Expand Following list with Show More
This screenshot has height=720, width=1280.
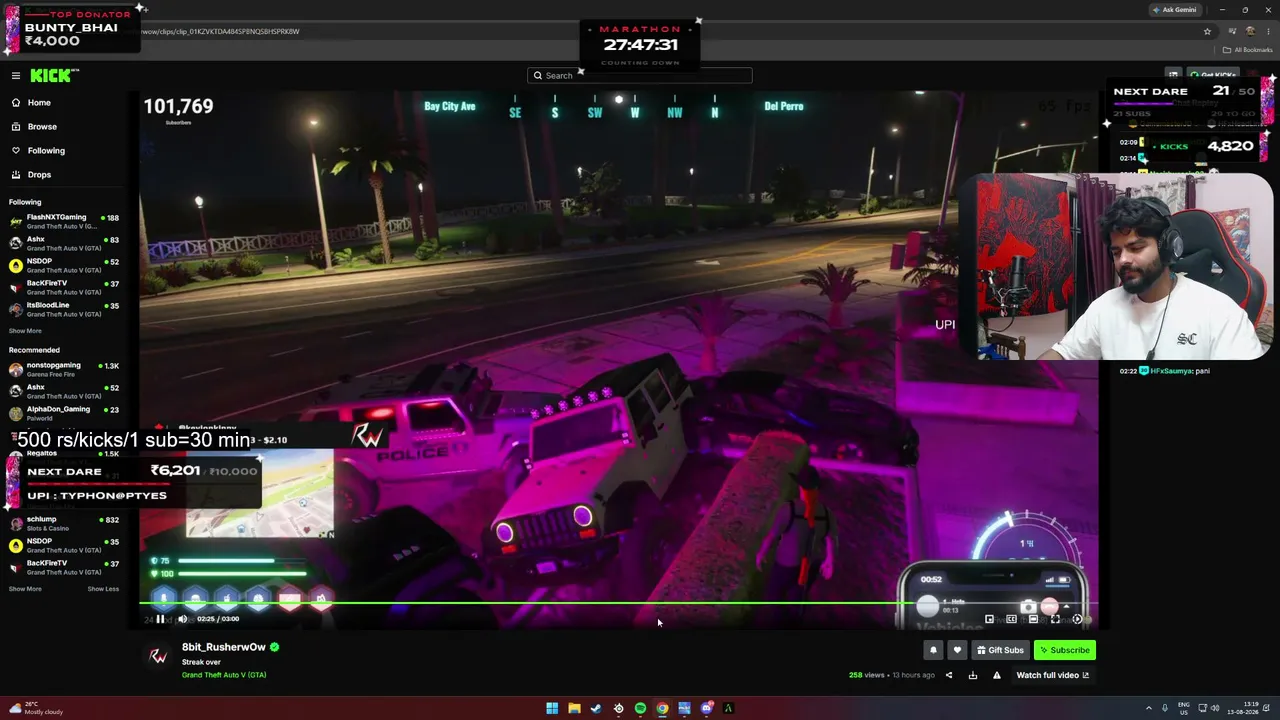(x=25, y=331)
